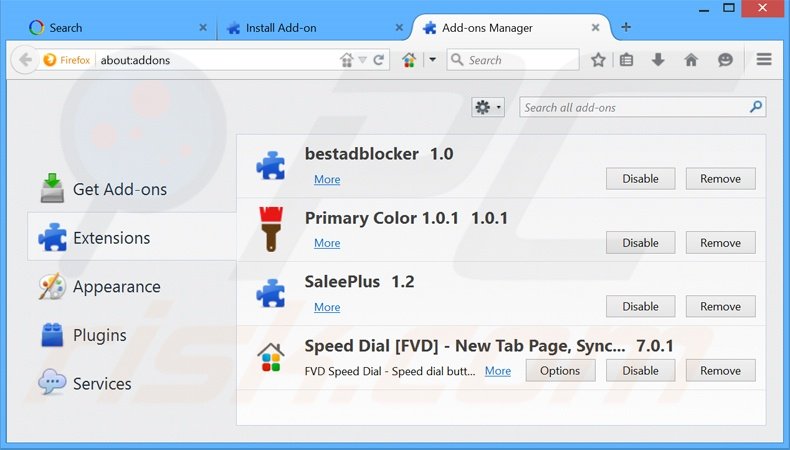790x450 pixels.
Task: Open the chat smiley face icon
Action: pos(725,60)
